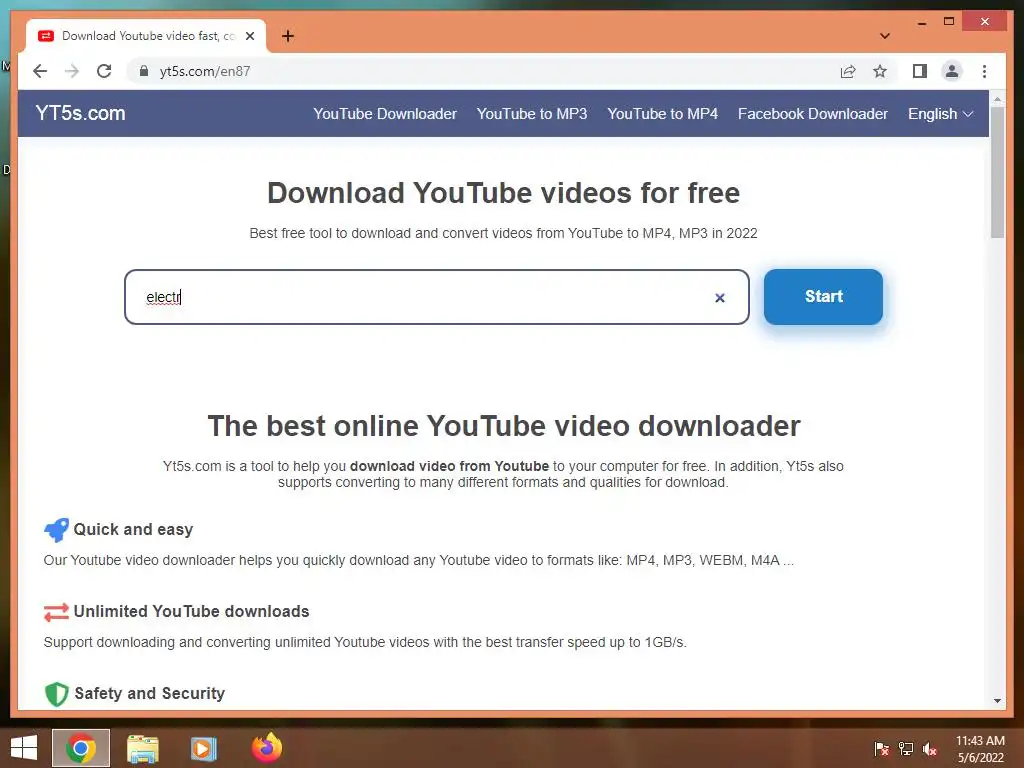Go to YouTube to MP4
Viewport: 1024px width, 768px height.
(662, 114)
